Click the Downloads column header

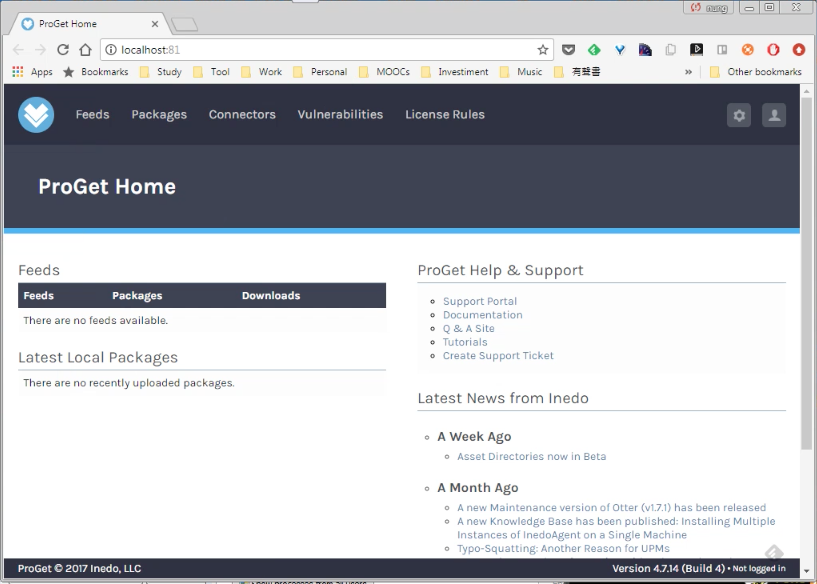pos(271,295)
